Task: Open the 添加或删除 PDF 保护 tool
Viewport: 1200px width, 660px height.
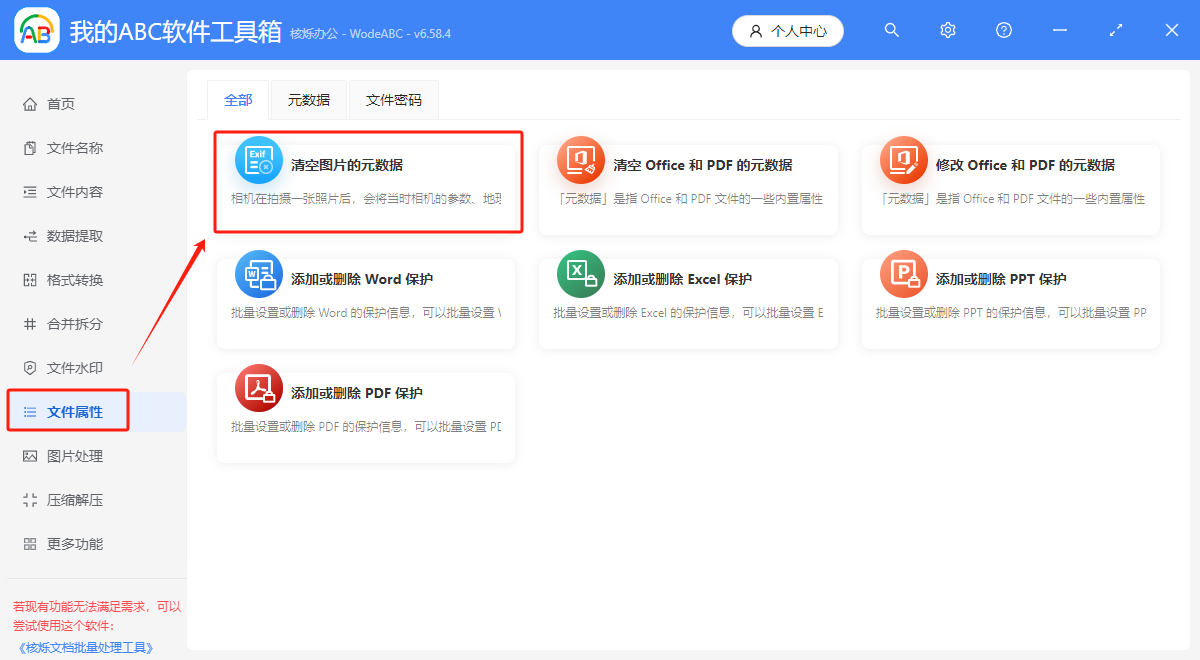Action: (366, 410)
